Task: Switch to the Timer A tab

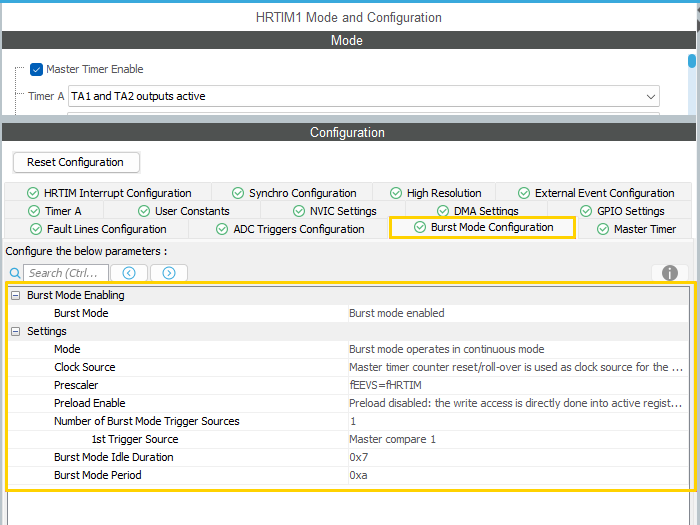Action: point(54,211)
